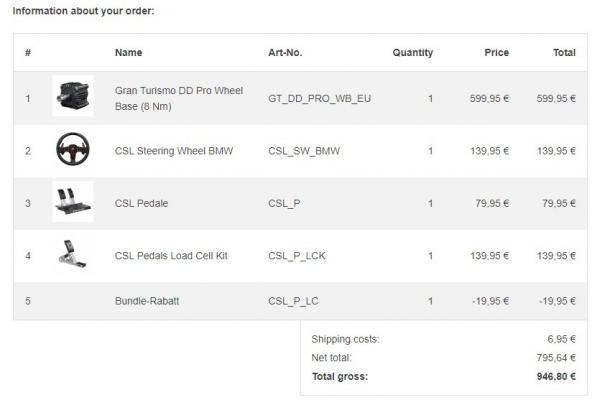615x400 pixels.
Task: Select article number GT_DD_PRO_WB_EU
Action: [x=319, y=98]
